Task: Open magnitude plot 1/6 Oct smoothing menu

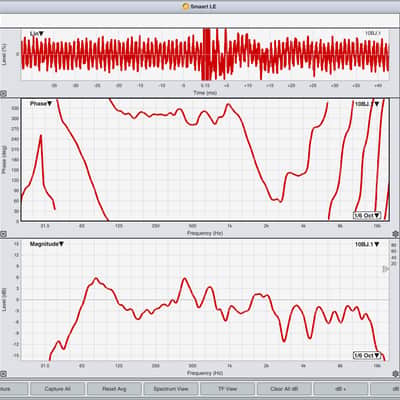Action: [367, 355]
